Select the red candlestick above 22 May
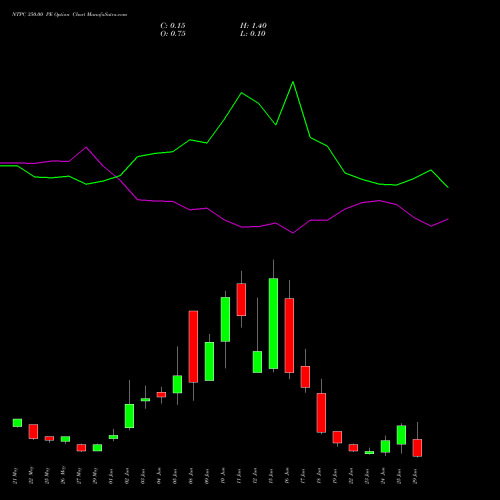 [33, 431]
